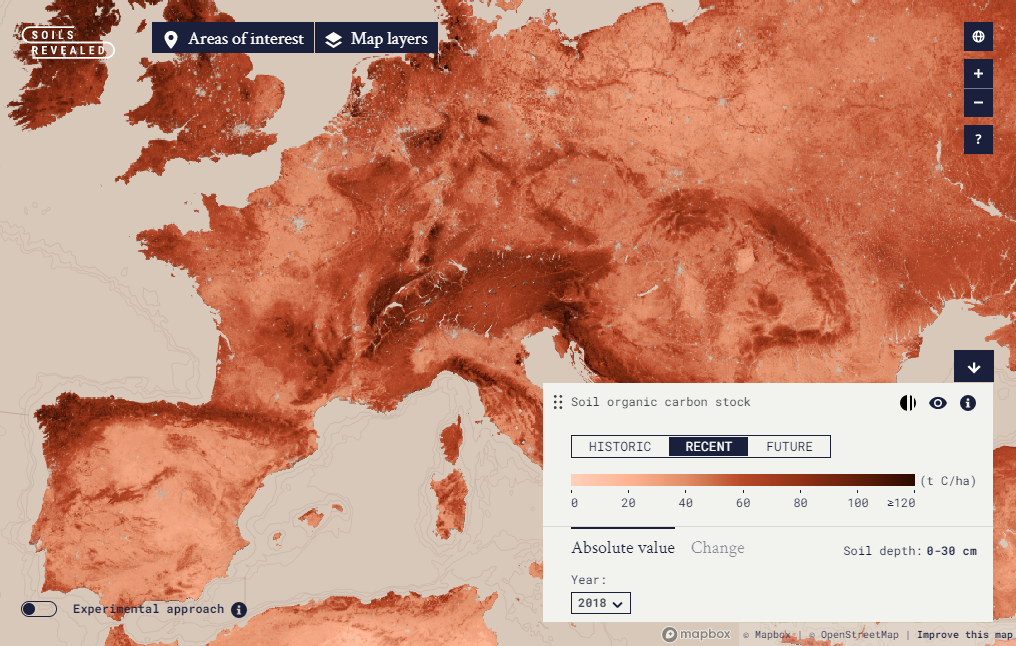
Task: Toggle the Experimental approach switch
Action: click(40, 609)
